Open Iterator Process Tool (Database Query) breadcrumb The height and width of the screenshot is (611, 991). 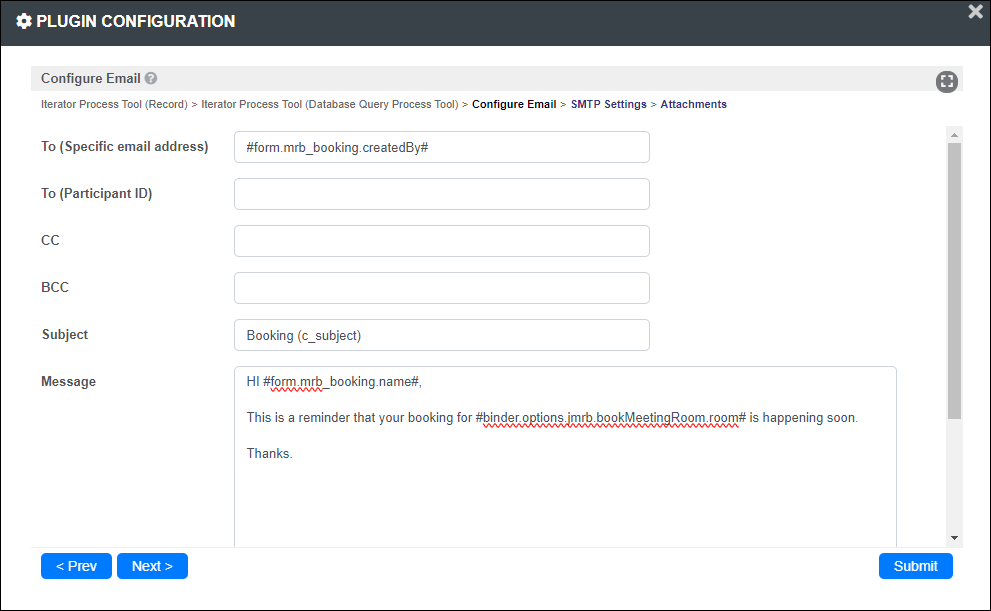click(329, 104)
